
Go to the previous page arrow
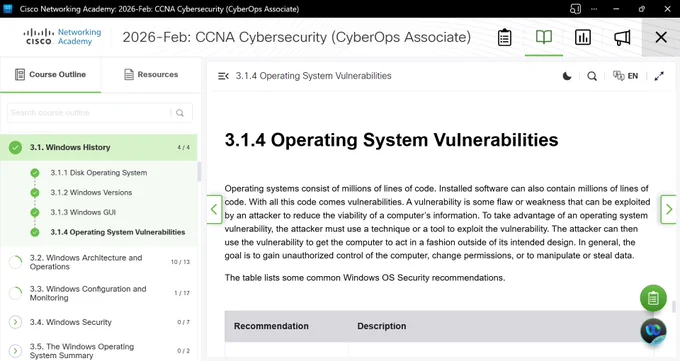[214, 210]
